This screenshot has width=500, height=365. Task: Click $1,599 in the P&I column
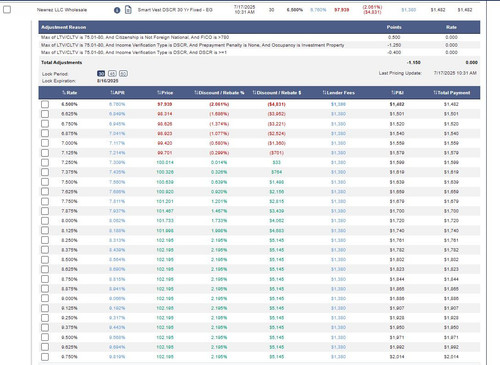click(397, 162)
